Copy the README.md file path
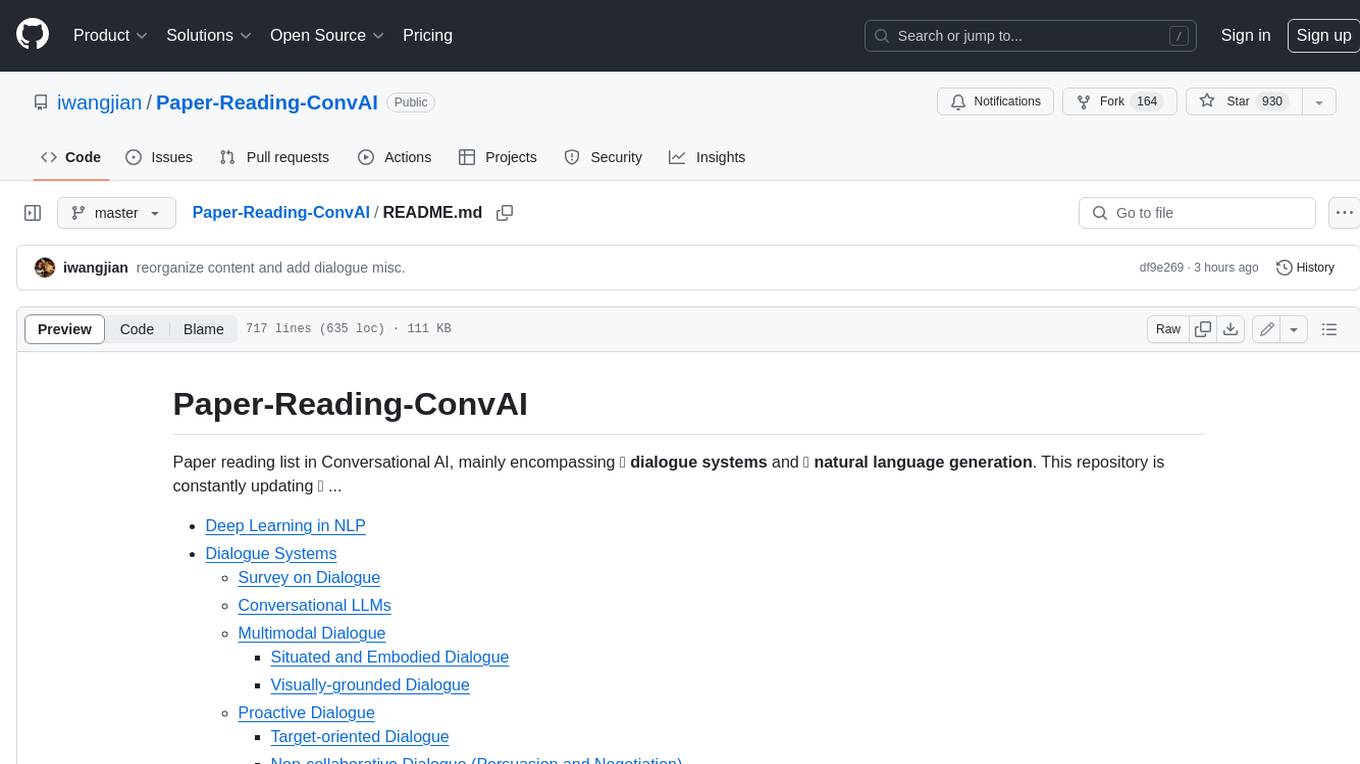The width and height of the screenshot is (1360, 764). click(x=505, y=213)
